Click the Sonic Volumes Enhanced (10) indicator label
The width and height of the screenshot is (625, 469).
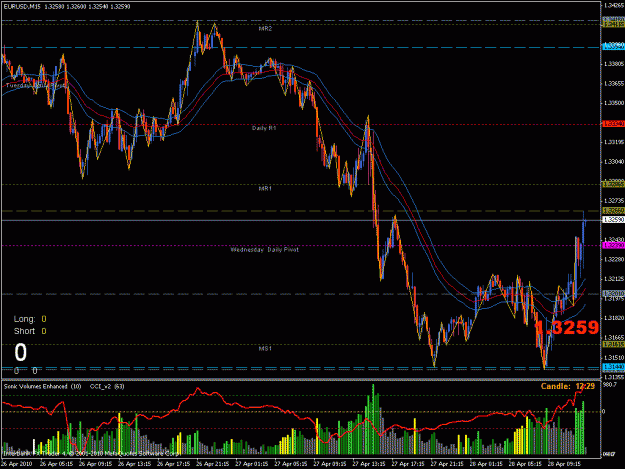tap(43, 387)
